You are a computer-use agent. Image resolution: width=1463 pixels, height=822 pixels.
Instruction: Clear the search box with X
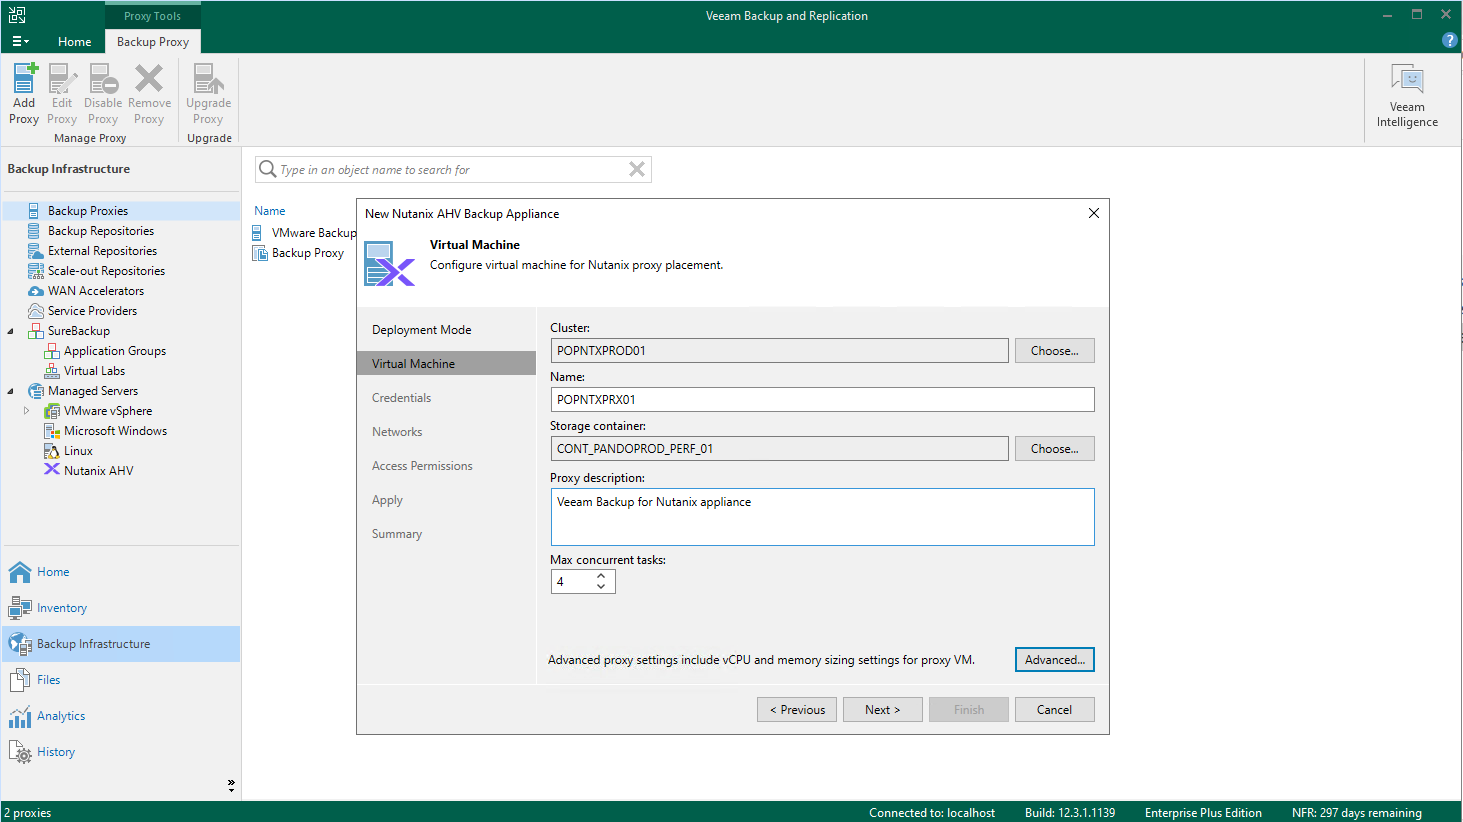(637, 170)
